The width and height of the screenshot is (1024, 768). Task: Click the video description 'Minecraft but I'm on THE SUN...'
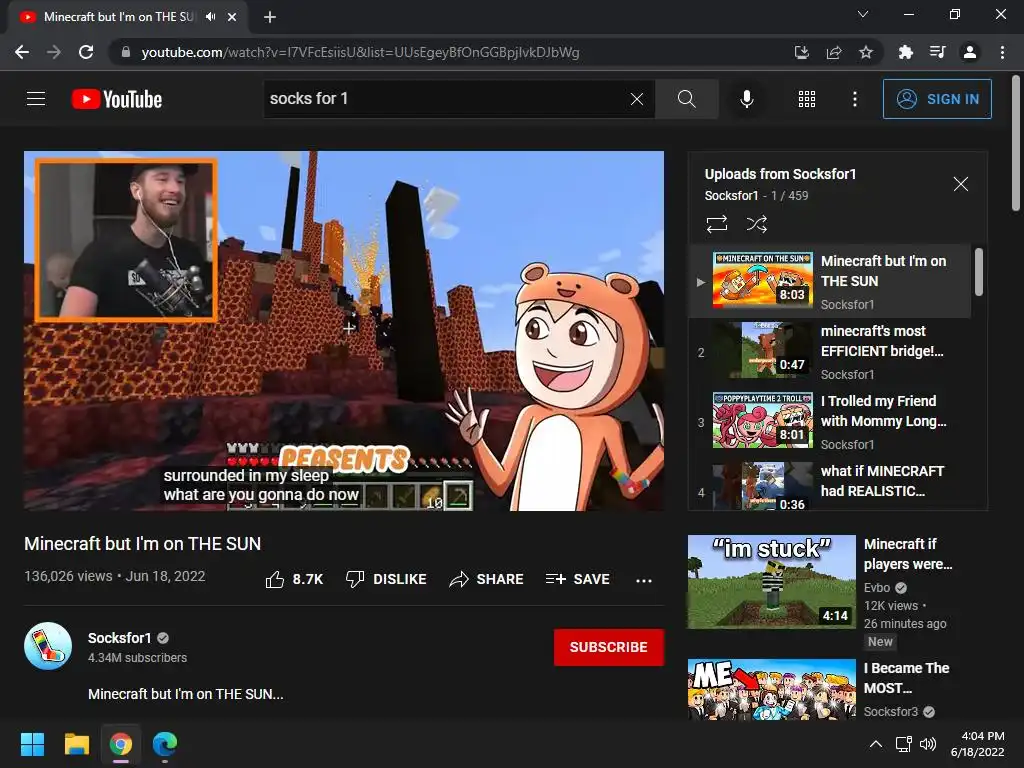pyautogui.click(x=185, y=694)
